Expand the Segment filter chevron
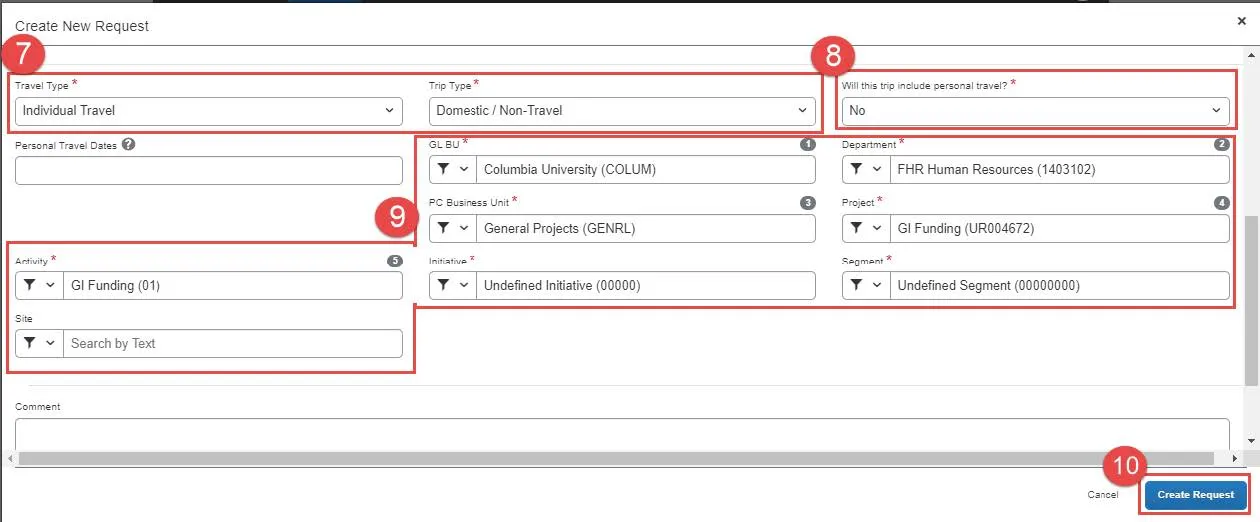Screen dimensions: 1260x522 [878, 286]
